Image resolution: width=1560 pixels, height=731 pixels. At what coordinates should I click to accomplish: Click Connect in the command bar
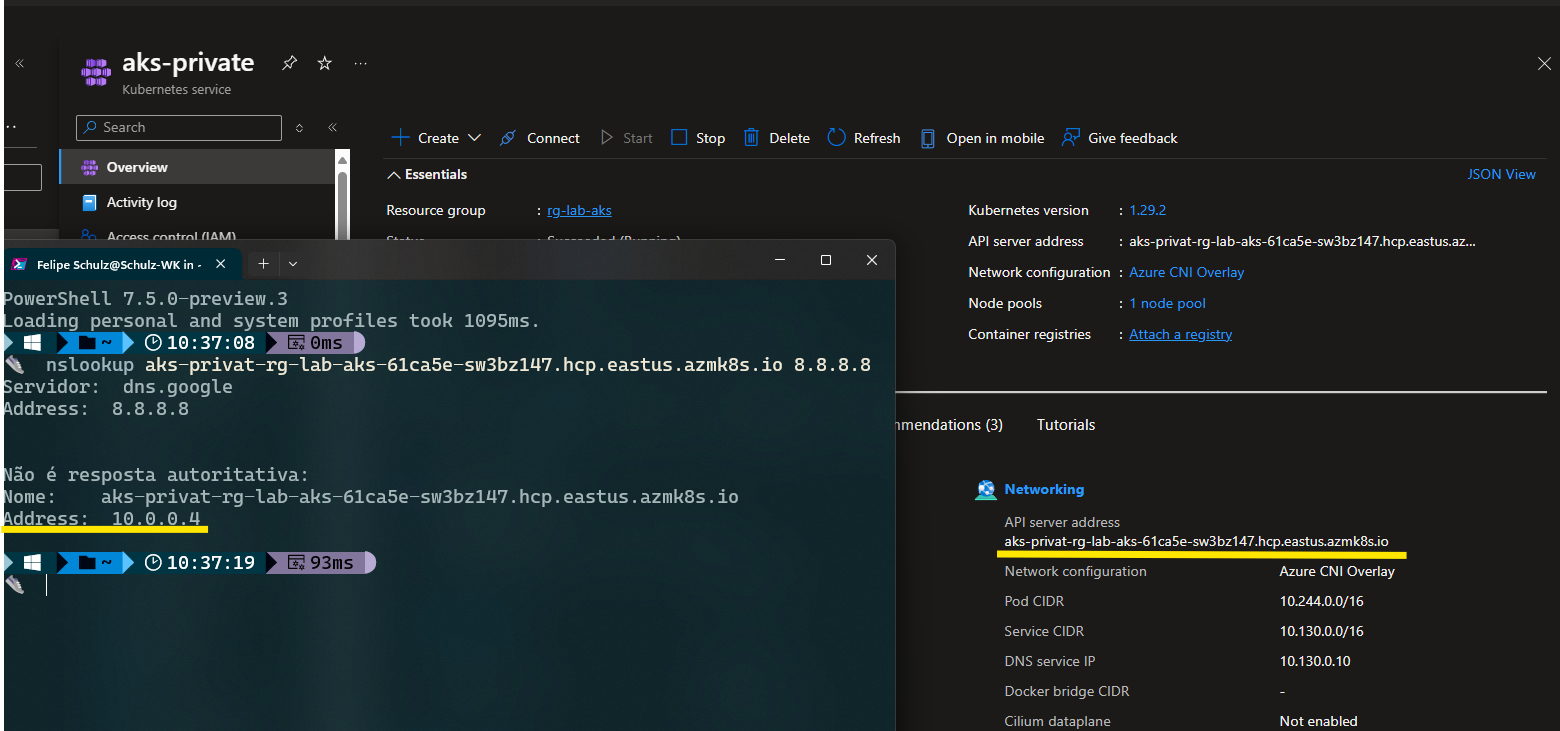click(x=540, y=138)
